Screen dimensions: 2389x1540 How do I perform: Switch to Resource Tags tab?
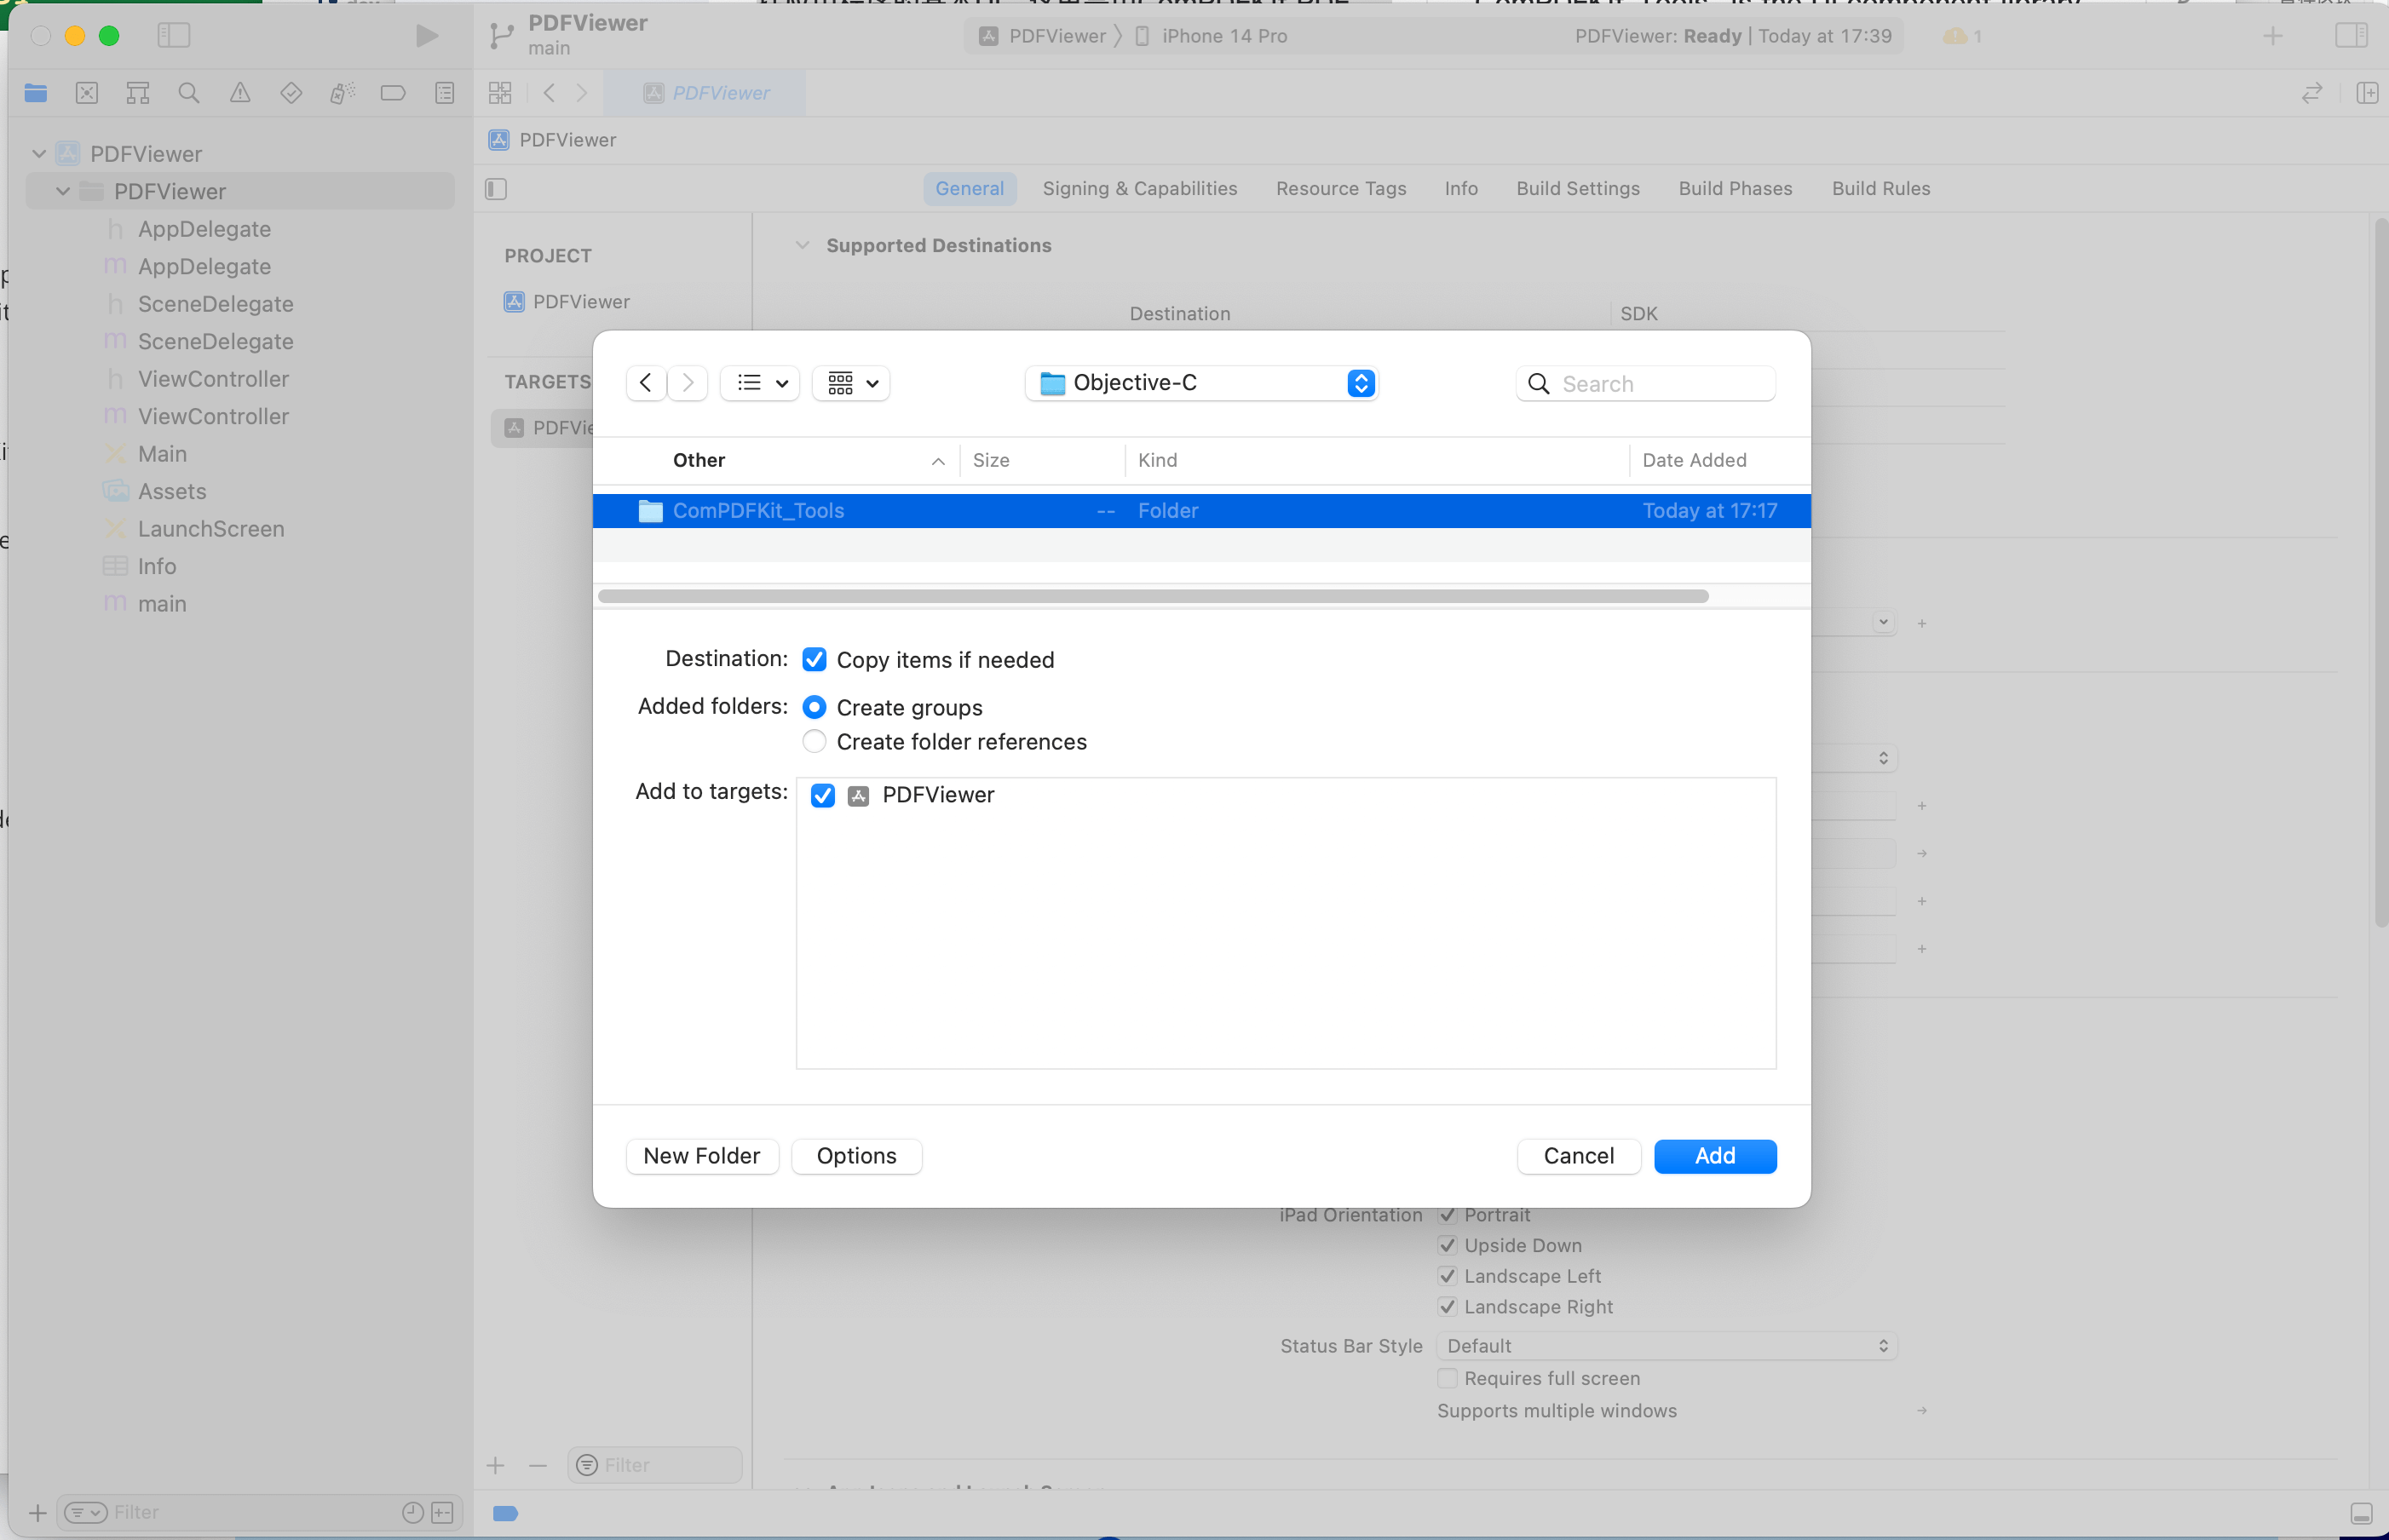[x=1341, y=189]
